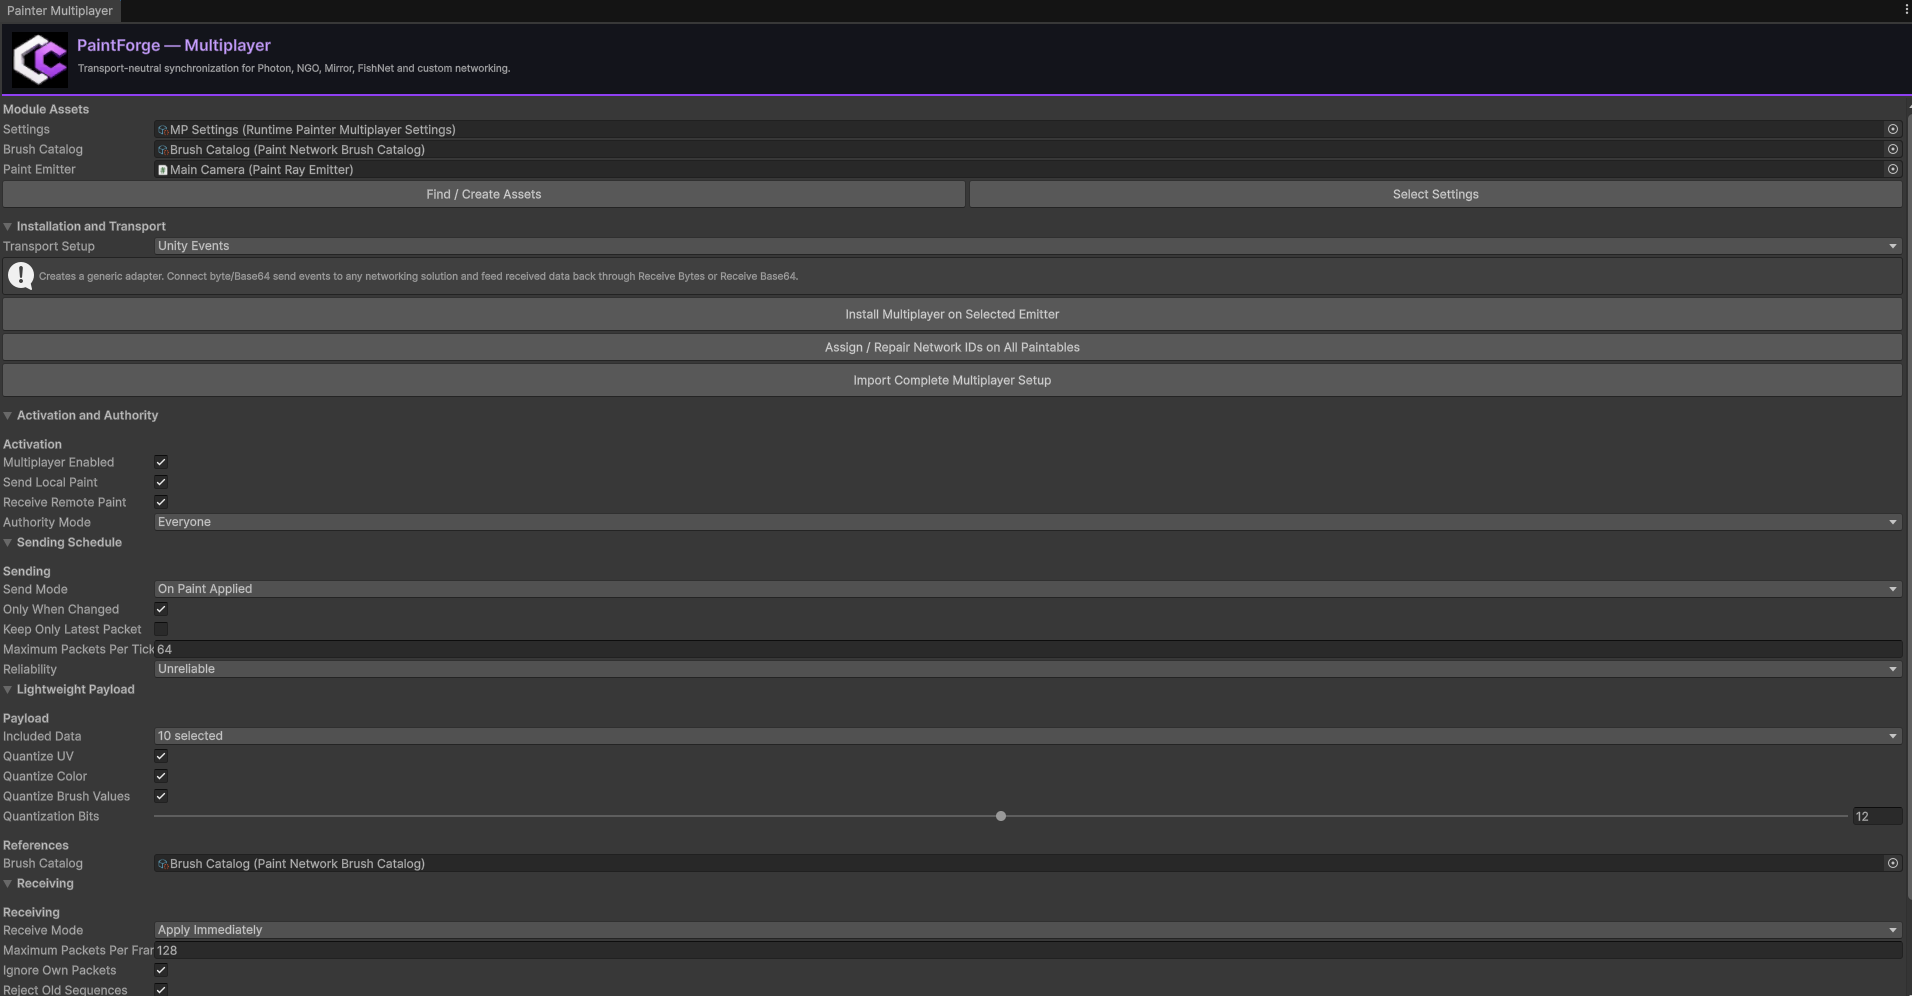
Task: Toggle Receive Remote Paint checkbox
Action: tap(161, 502)
